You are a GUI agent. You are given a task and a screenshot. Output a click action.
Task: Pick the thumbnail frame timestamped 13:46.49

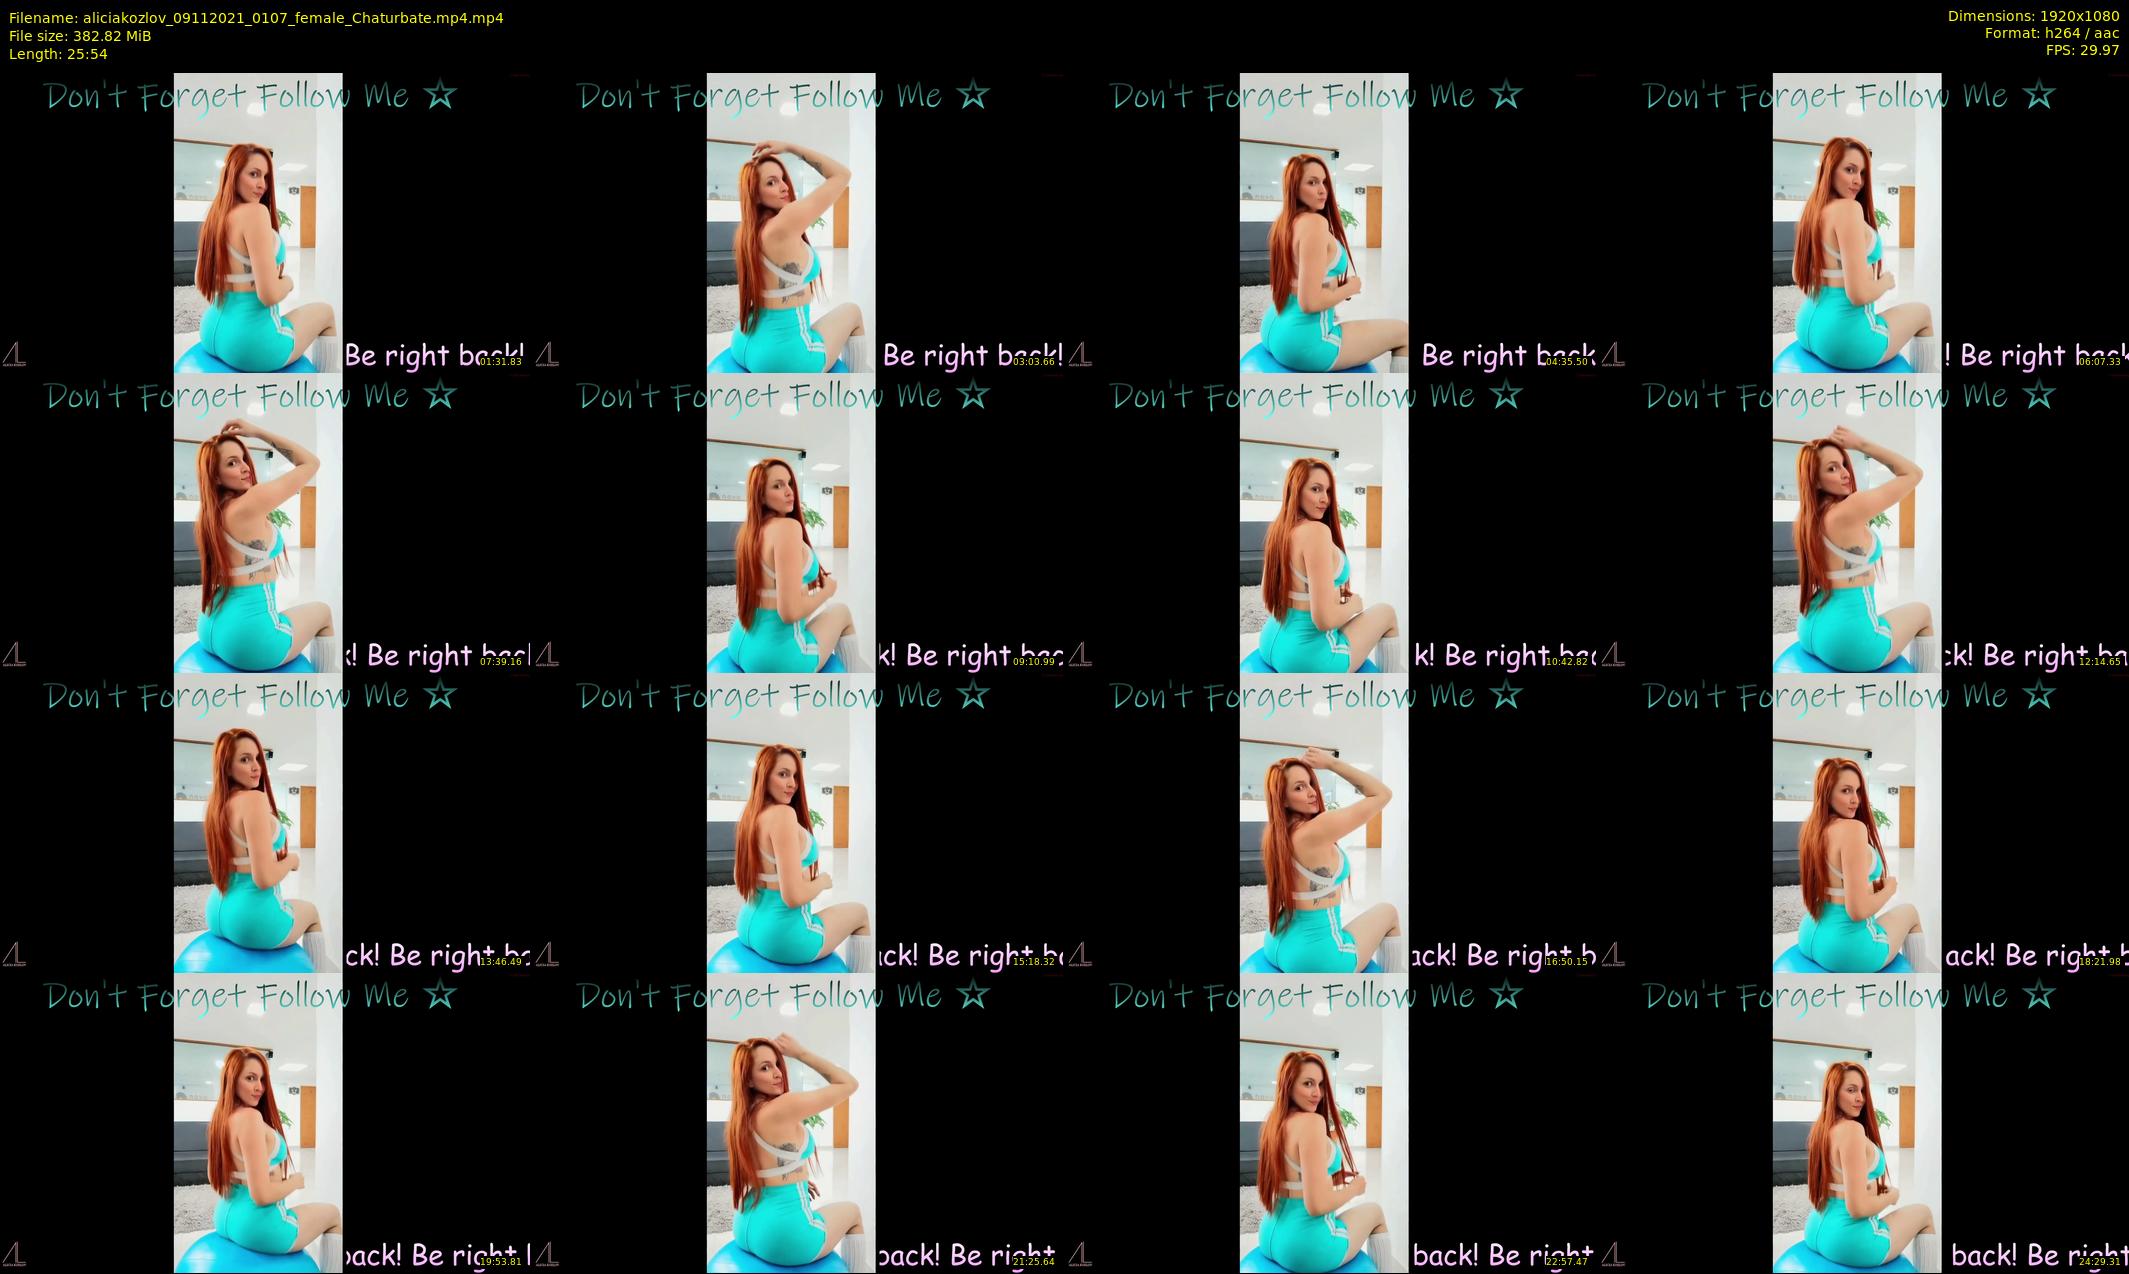click(264, 822)
